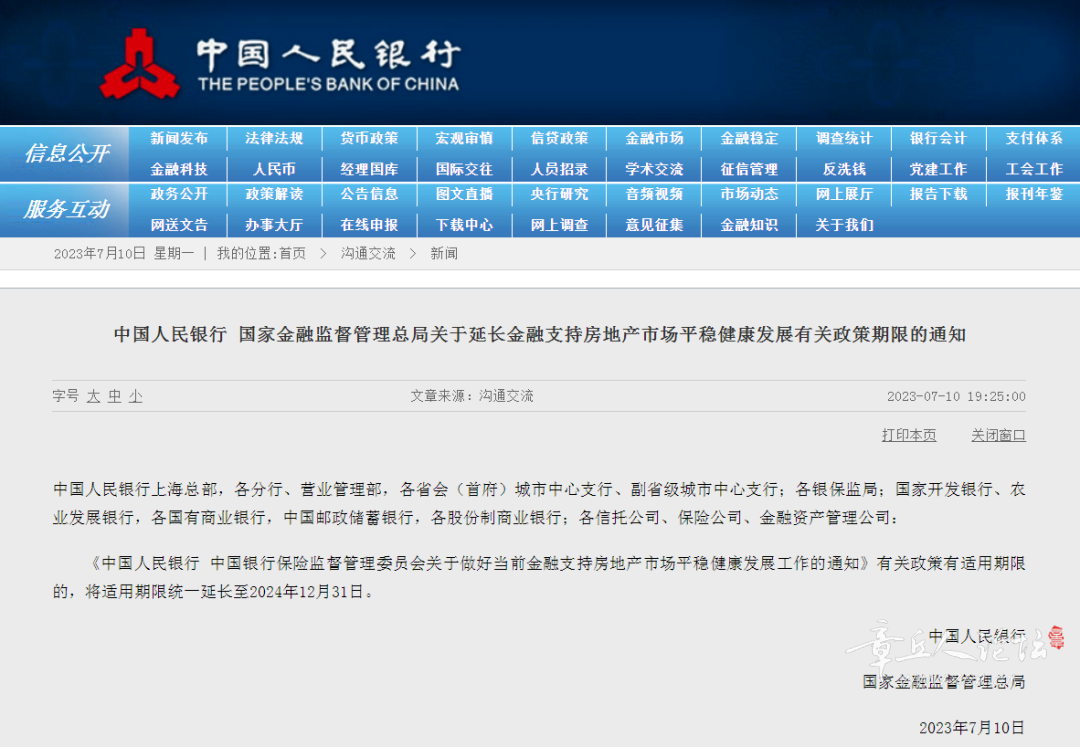Select 人民币 in the navigation bar
Screen dimensions: 1080x747
point(274,169)
